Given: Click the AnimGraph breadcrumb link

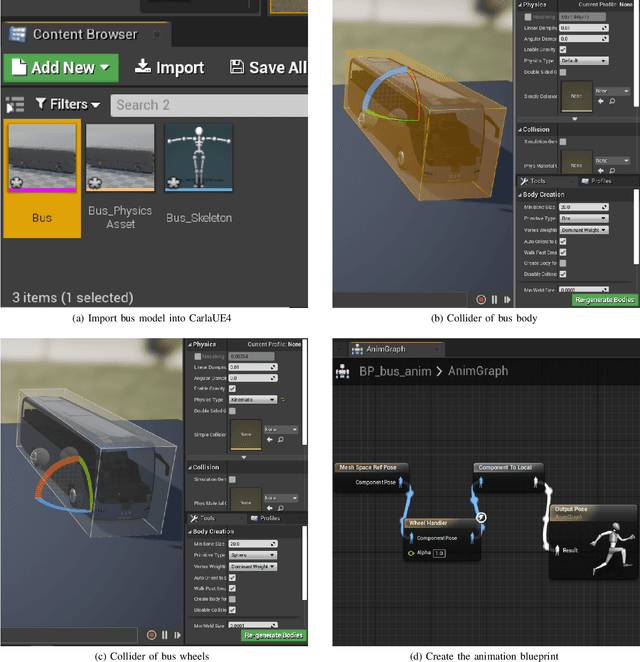Looking at the screenshot, I should click(478, 372).
